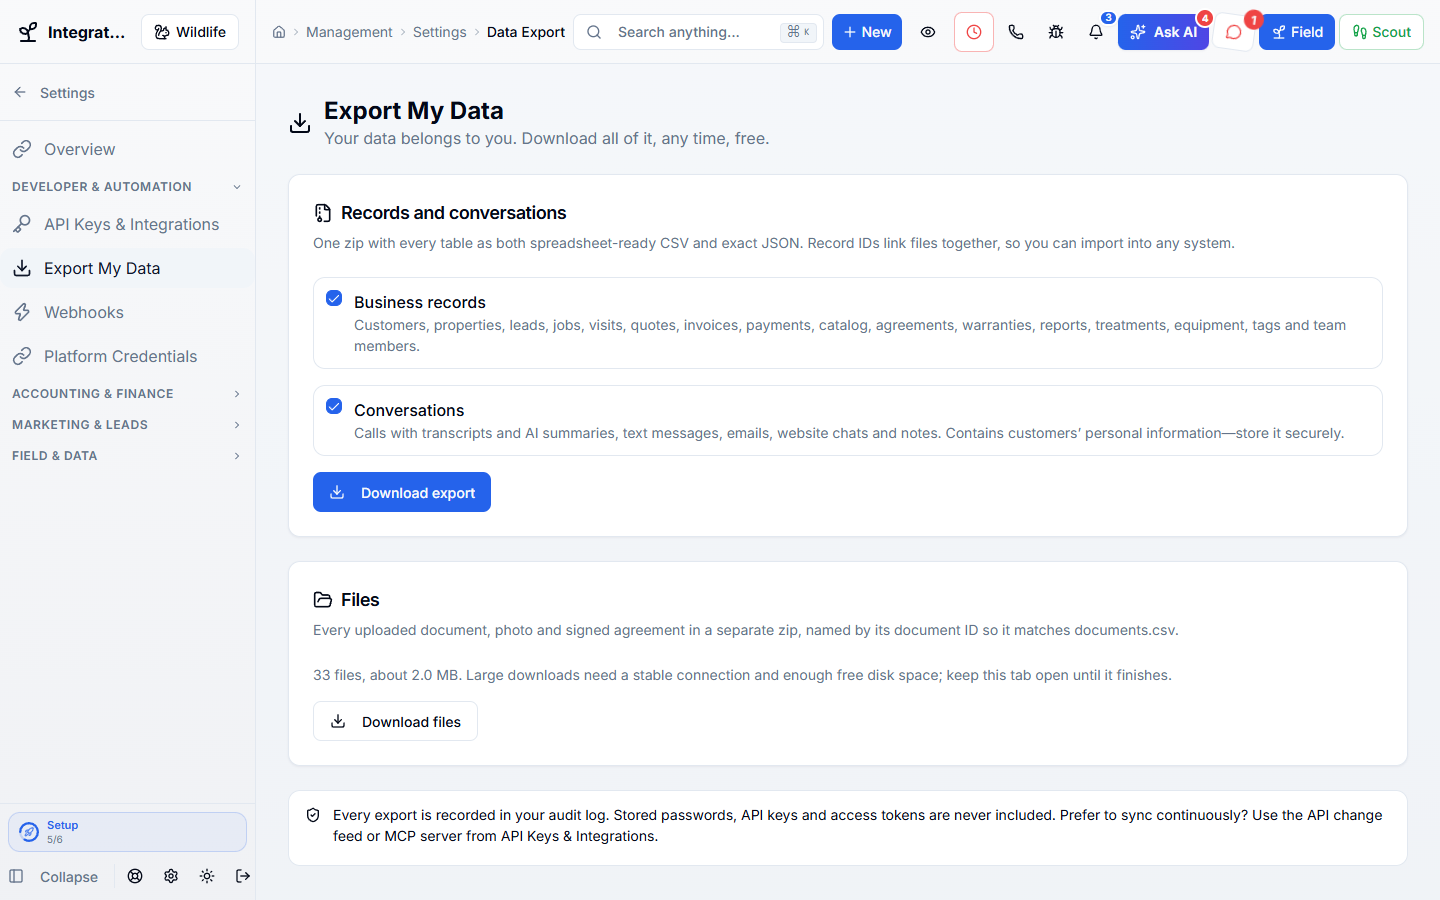Select Export My Data in the sidebar
The height and width of the screenshot is (900, 1440).
coord(127,268)
